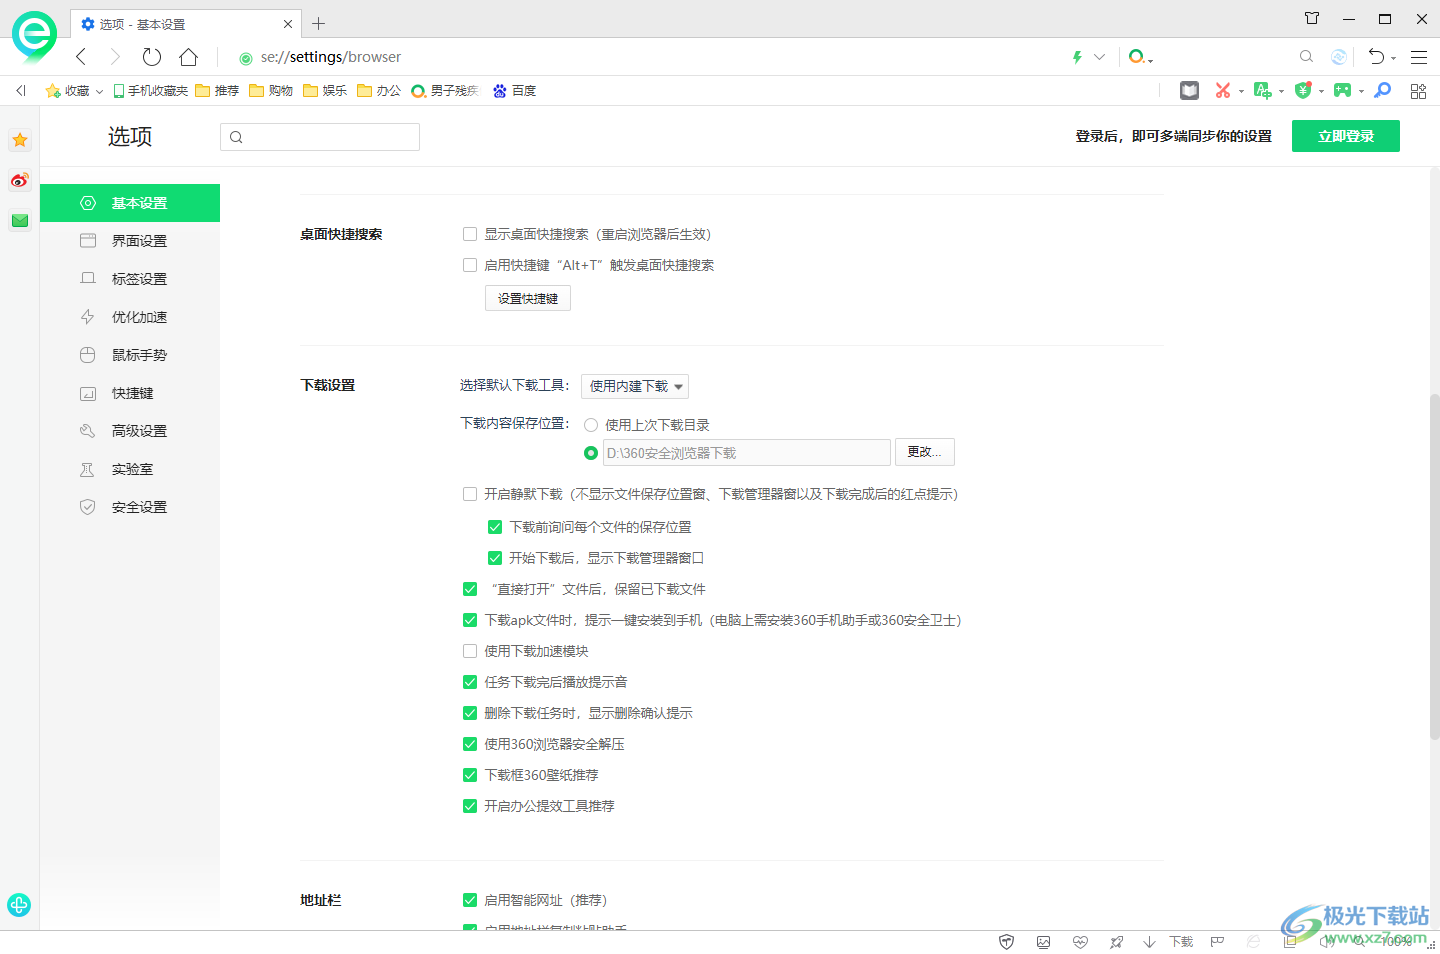Collapse the bookmarks bar arrow
This screenshot has width=1440, height=954.
click(x=20, y=90)
